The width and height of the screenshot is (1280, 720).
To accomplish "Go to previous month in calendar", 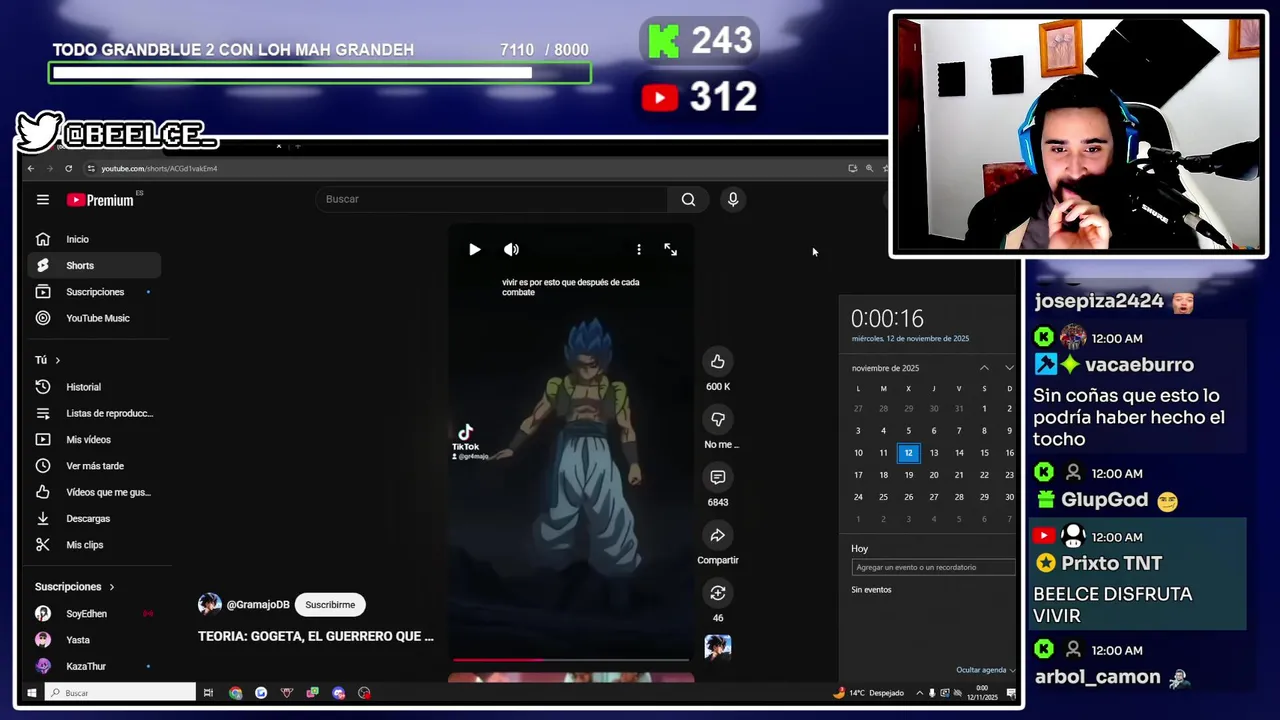I will pos(984,368).
